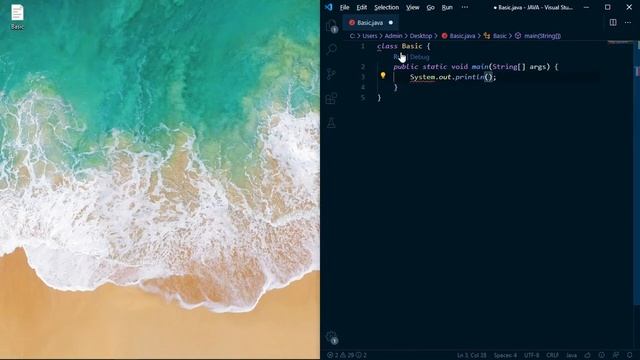Open the Edit menu

coord(362,7)
